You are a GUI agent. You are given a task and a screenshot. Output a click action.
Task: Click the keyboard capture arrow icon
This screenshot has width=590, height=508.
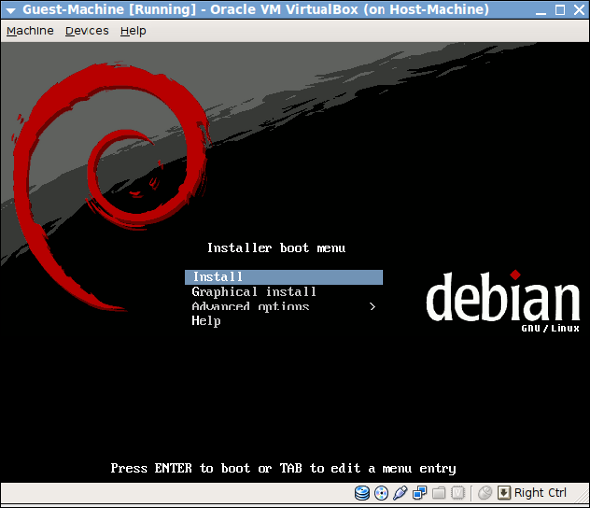coord(504,493)
